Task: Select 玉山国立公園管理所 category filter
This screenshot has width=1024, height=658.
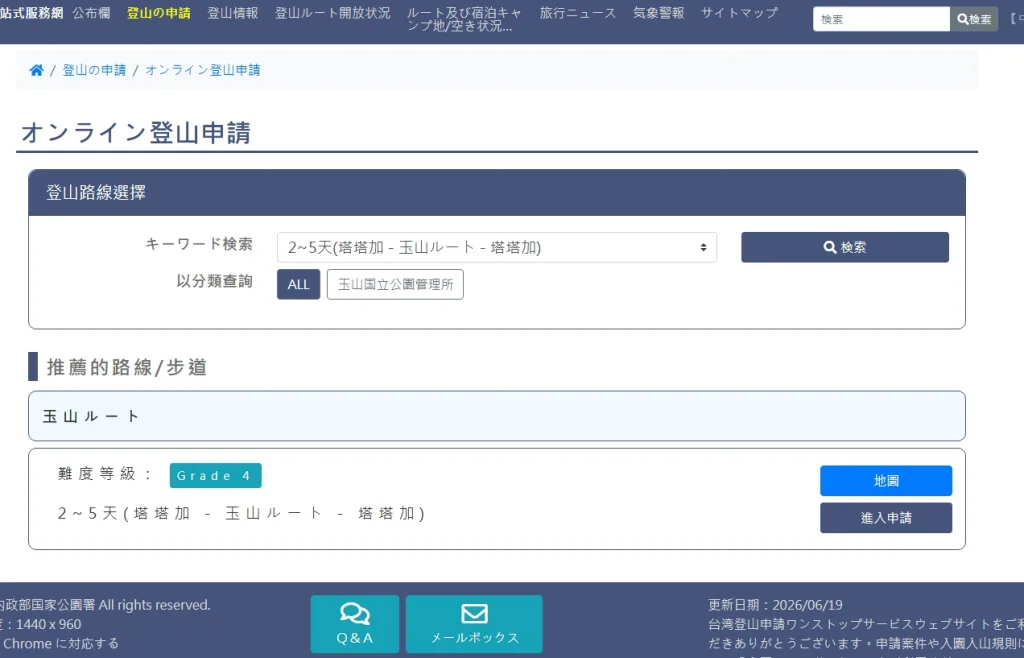Action: tap(395, 285)
